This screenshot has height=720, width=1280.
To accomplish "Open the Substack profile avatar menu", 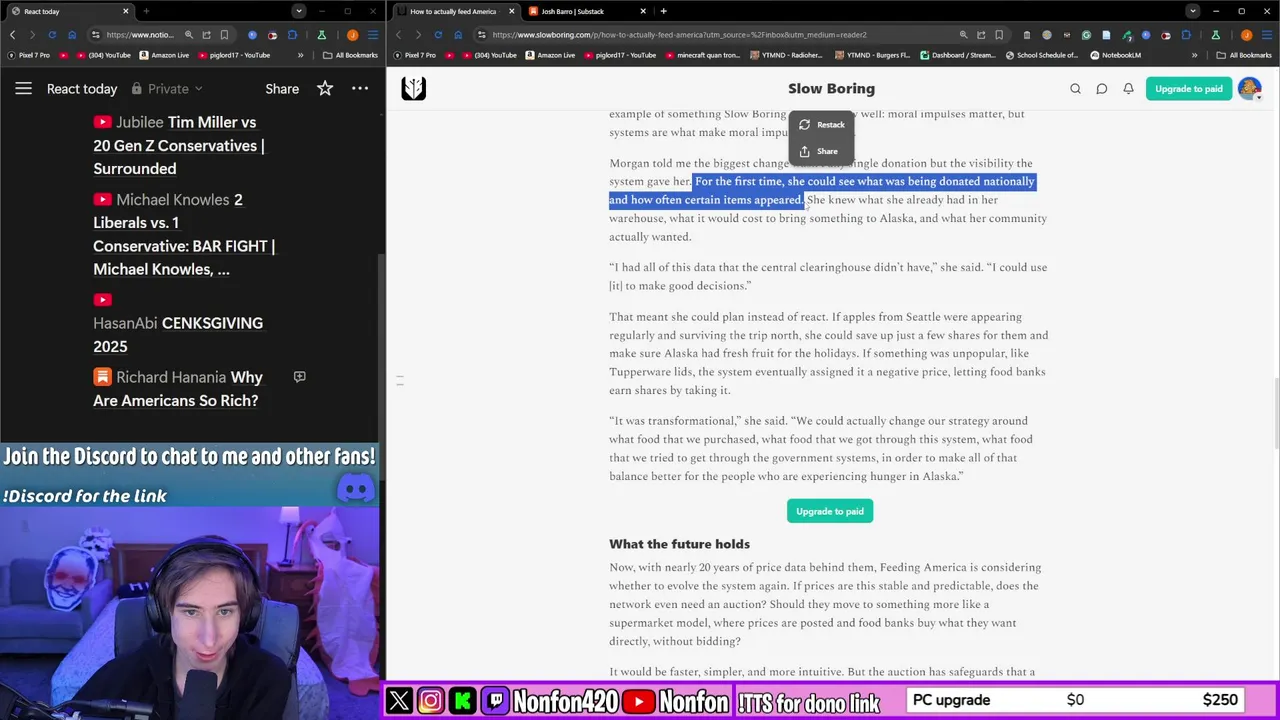I will coord(1249,89).
